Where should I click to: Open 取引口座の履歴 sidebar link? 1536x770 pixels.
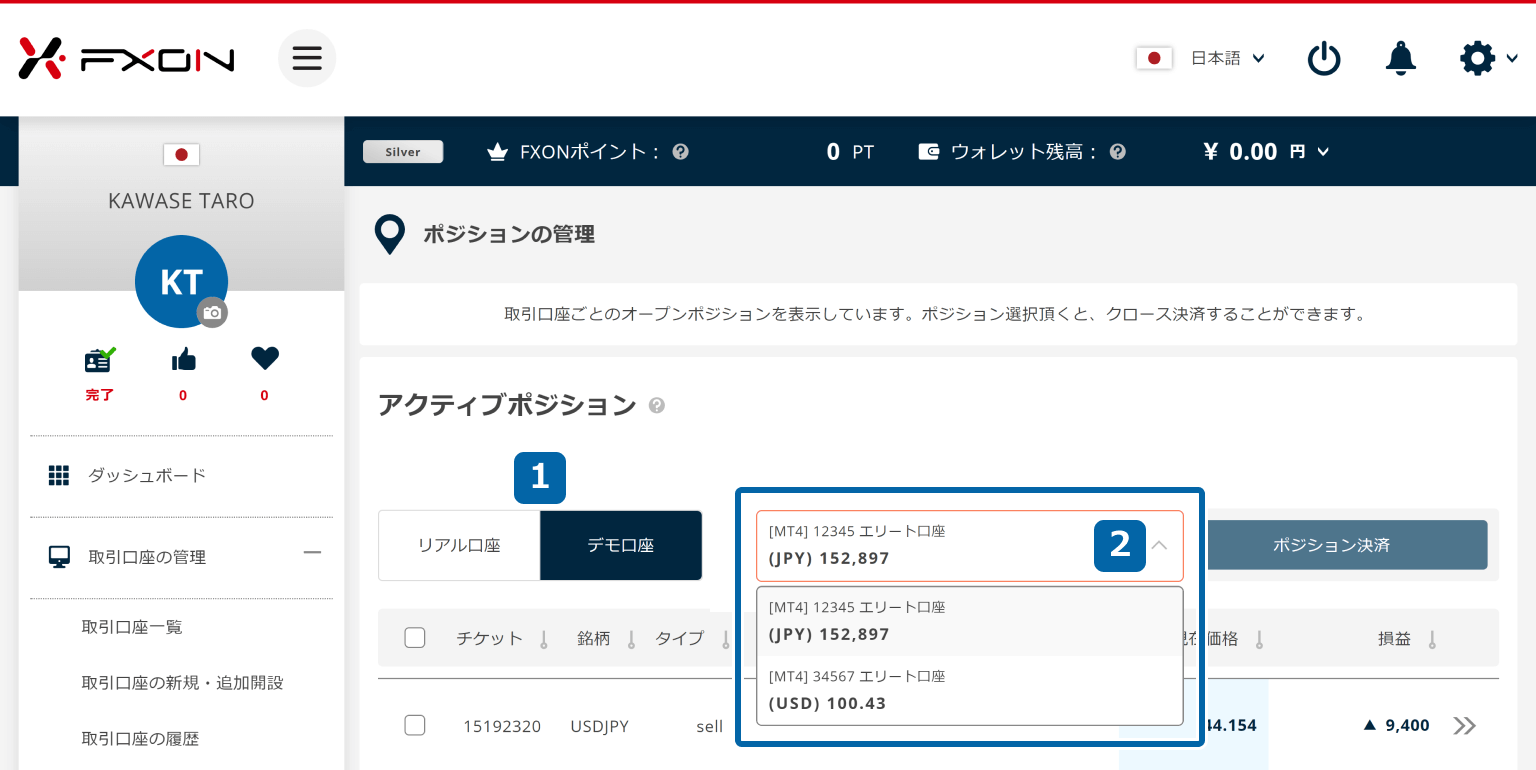(x=140, y=739)
